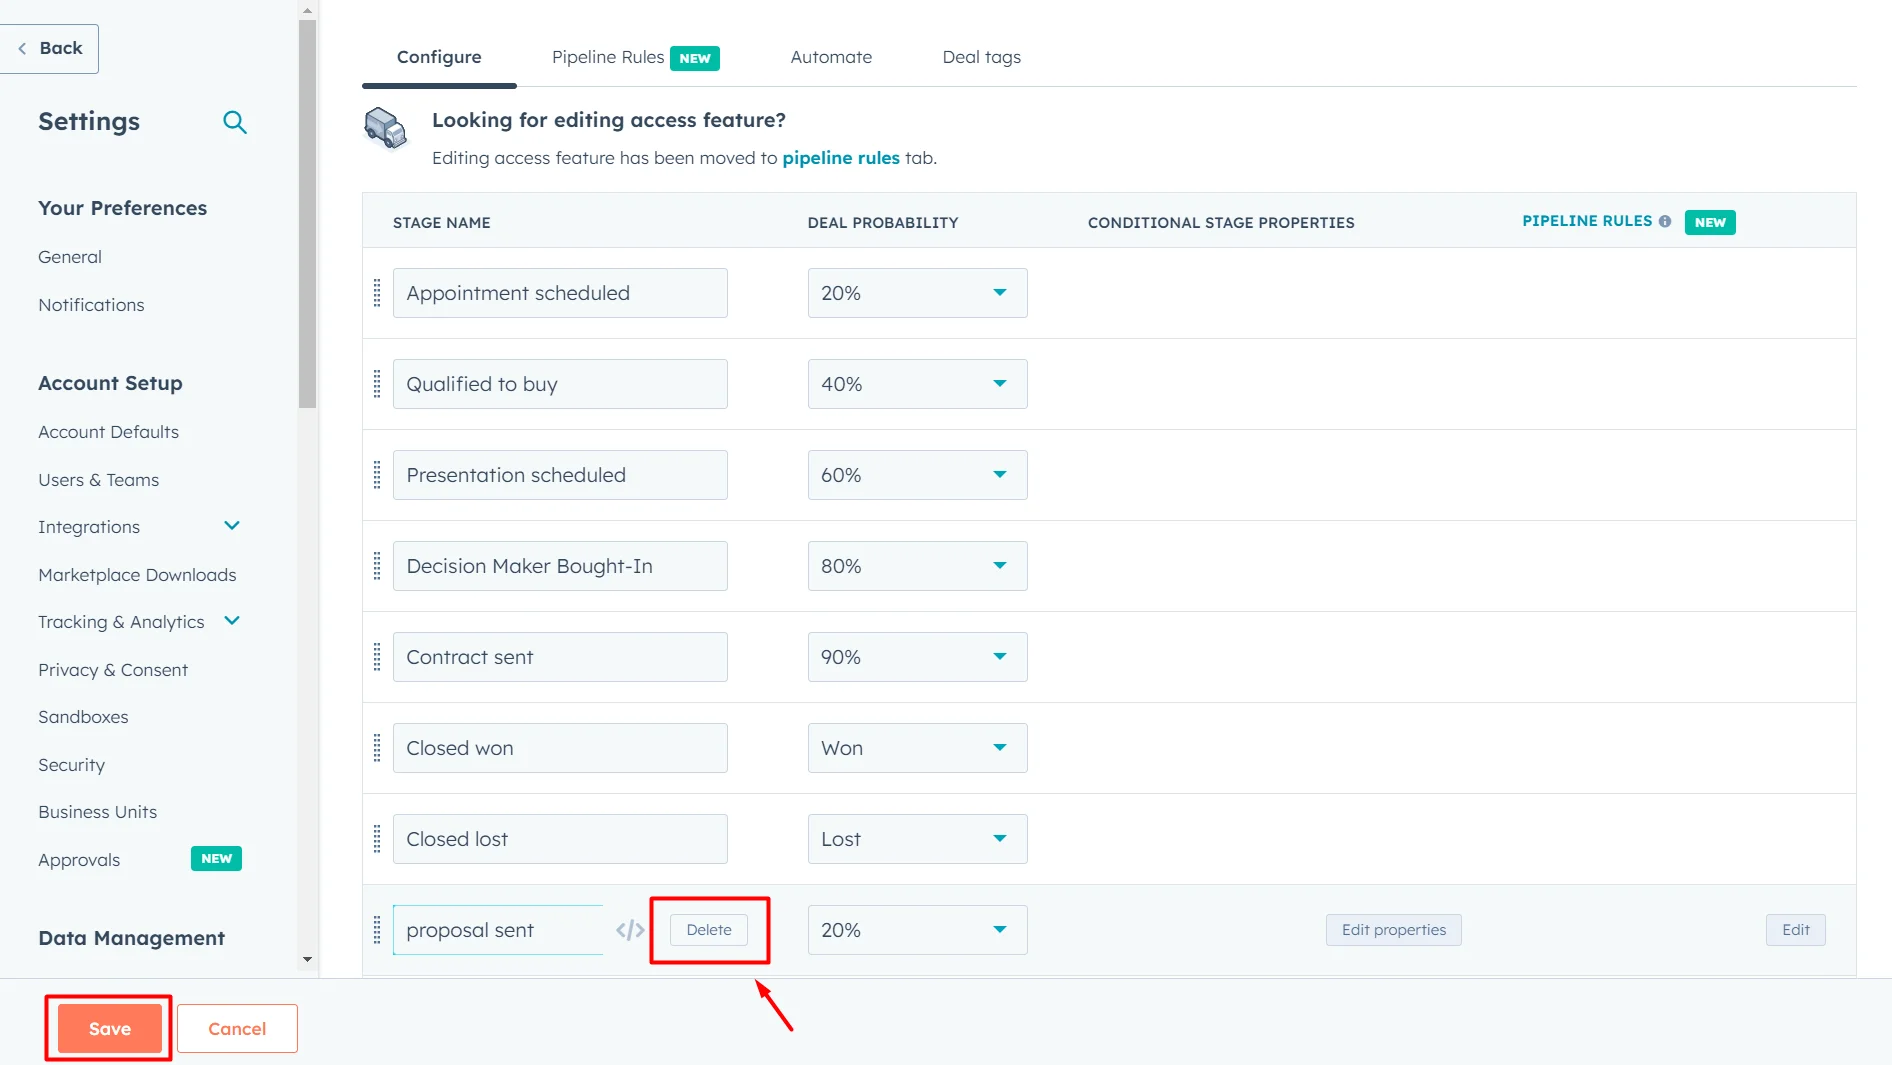
Task: Open probability dropdown for Decision Maker Bought-In
Action: [917, 566]
